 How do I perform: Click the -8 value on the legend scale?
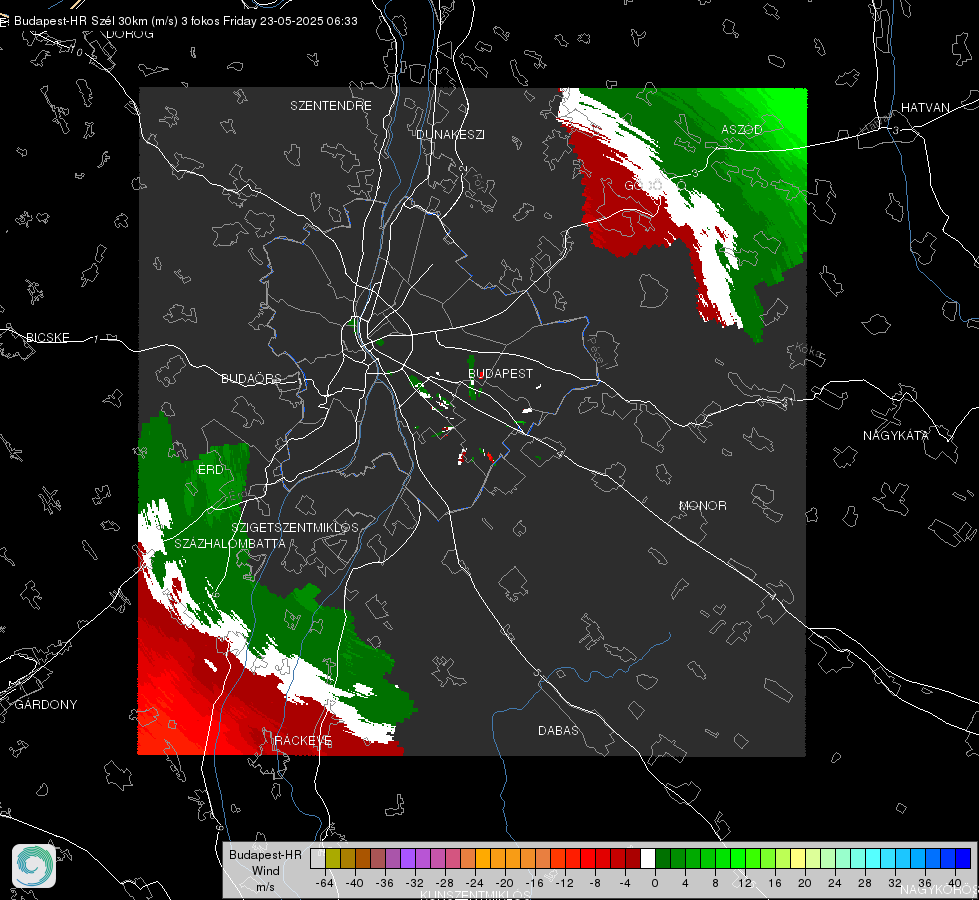595,883
